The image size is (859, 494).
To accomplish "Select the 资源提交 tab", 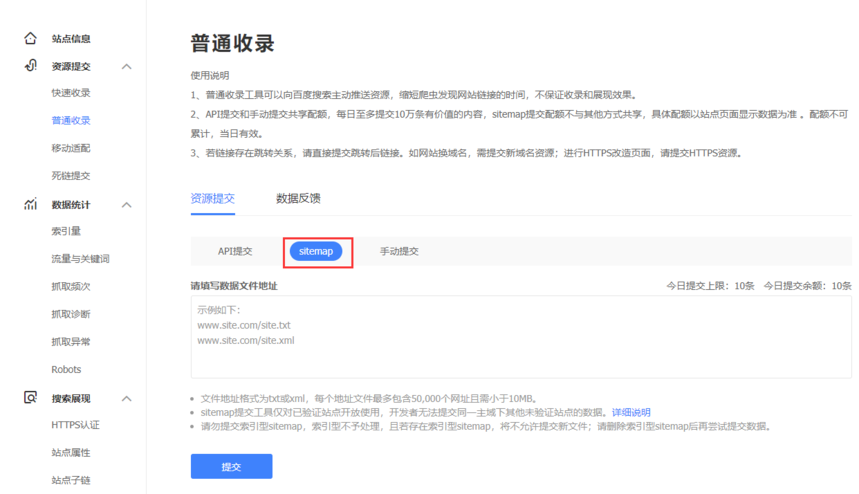I will click(x=212, y=198).
